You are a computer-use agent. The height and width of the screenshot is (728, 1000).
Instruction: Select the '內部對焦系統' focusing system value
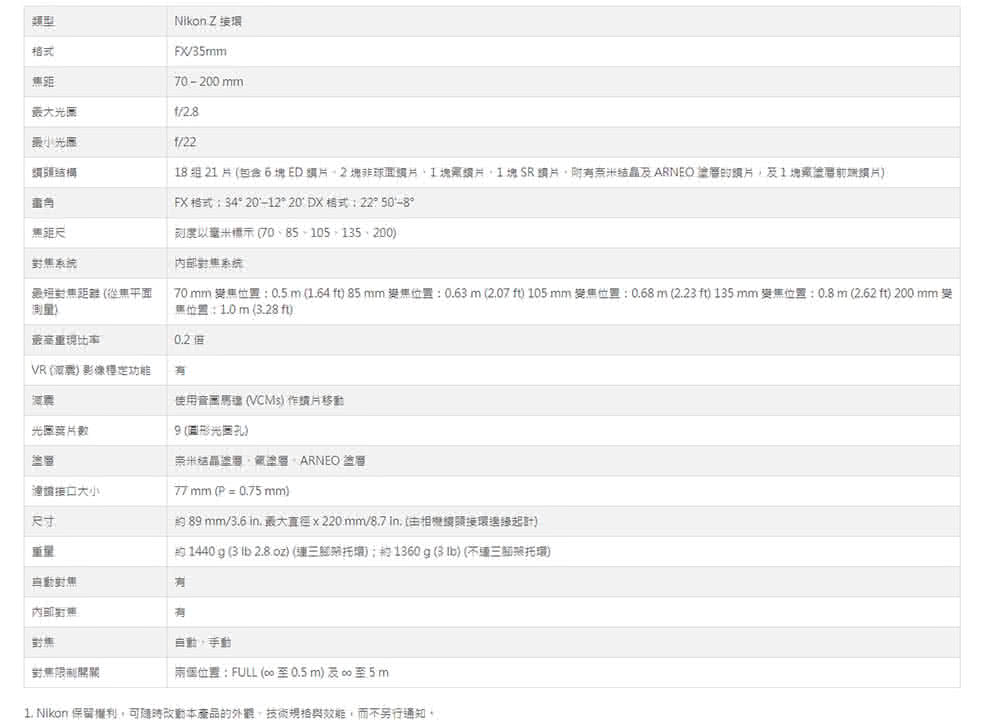[208, 263]
